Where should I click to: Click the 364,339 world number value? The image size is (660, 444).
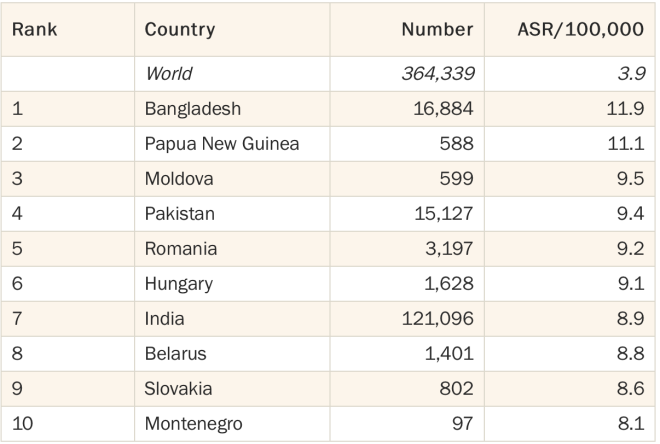point(438,74)
